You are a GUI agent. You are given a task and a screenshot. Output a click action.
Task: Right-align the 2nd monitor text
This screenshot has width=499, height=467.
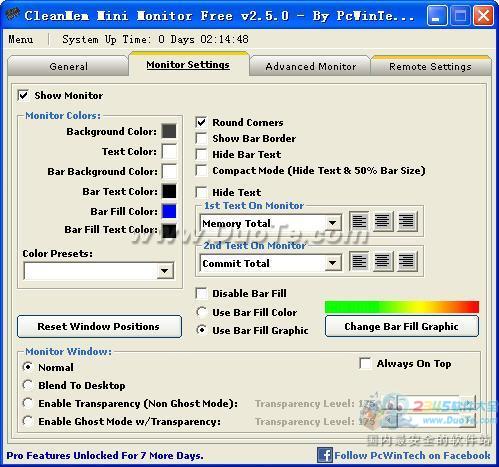point(406,261)
